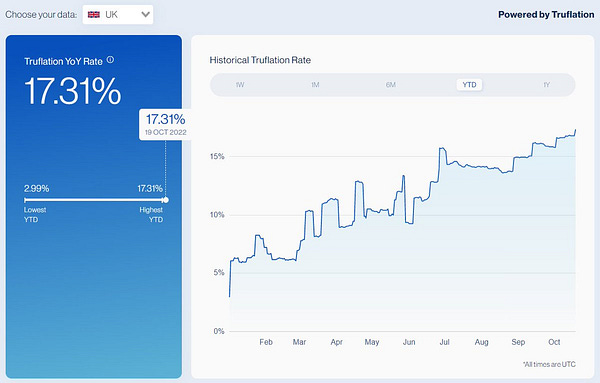This screenshot has height=383, width=600.
Task: Select the 6M time range tab
Action: [x=391, y=85]
